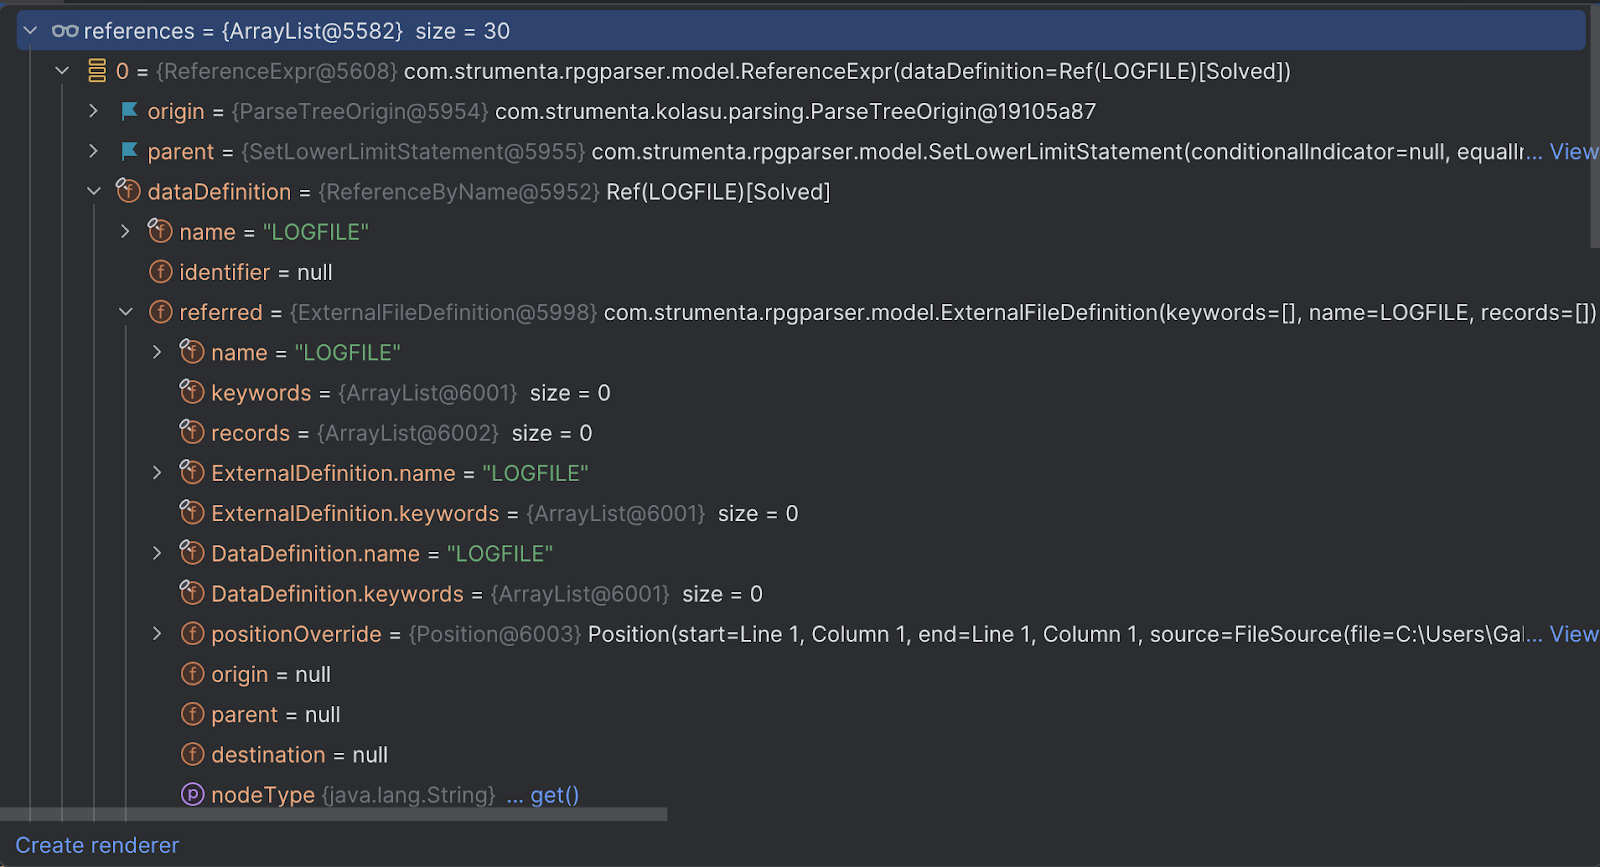Click the list element icon for index 0
The width and height of the screenshot is (1600, 867).
click(x=97, y=71)
